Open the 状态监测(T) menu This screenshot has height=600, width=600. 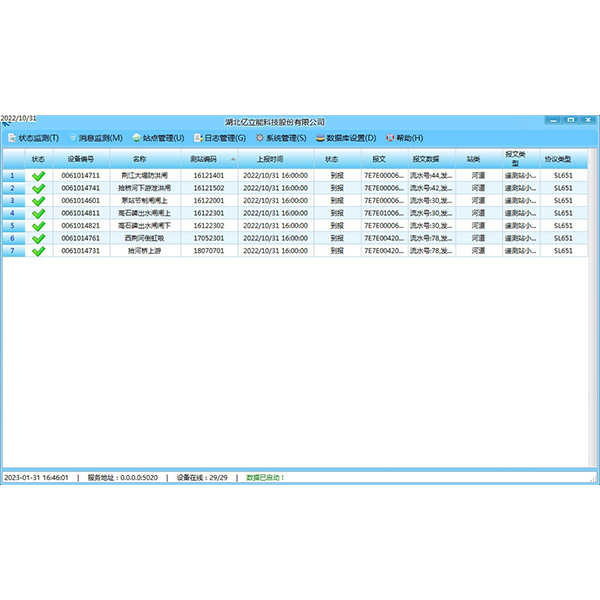pyautogui.click(x=34, y=138)
